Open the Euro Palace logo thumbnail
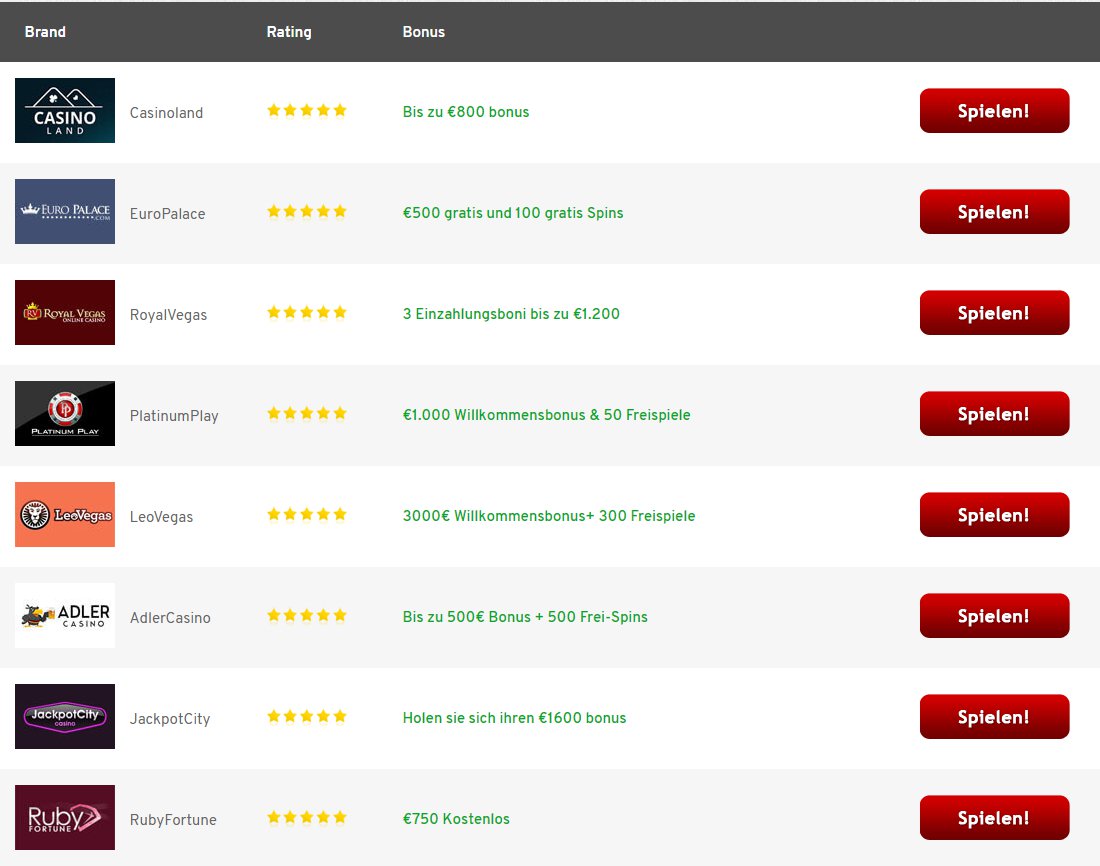The width and height of the screenshot is (1100, 866). pyautogui.click(x=65, y=211)
